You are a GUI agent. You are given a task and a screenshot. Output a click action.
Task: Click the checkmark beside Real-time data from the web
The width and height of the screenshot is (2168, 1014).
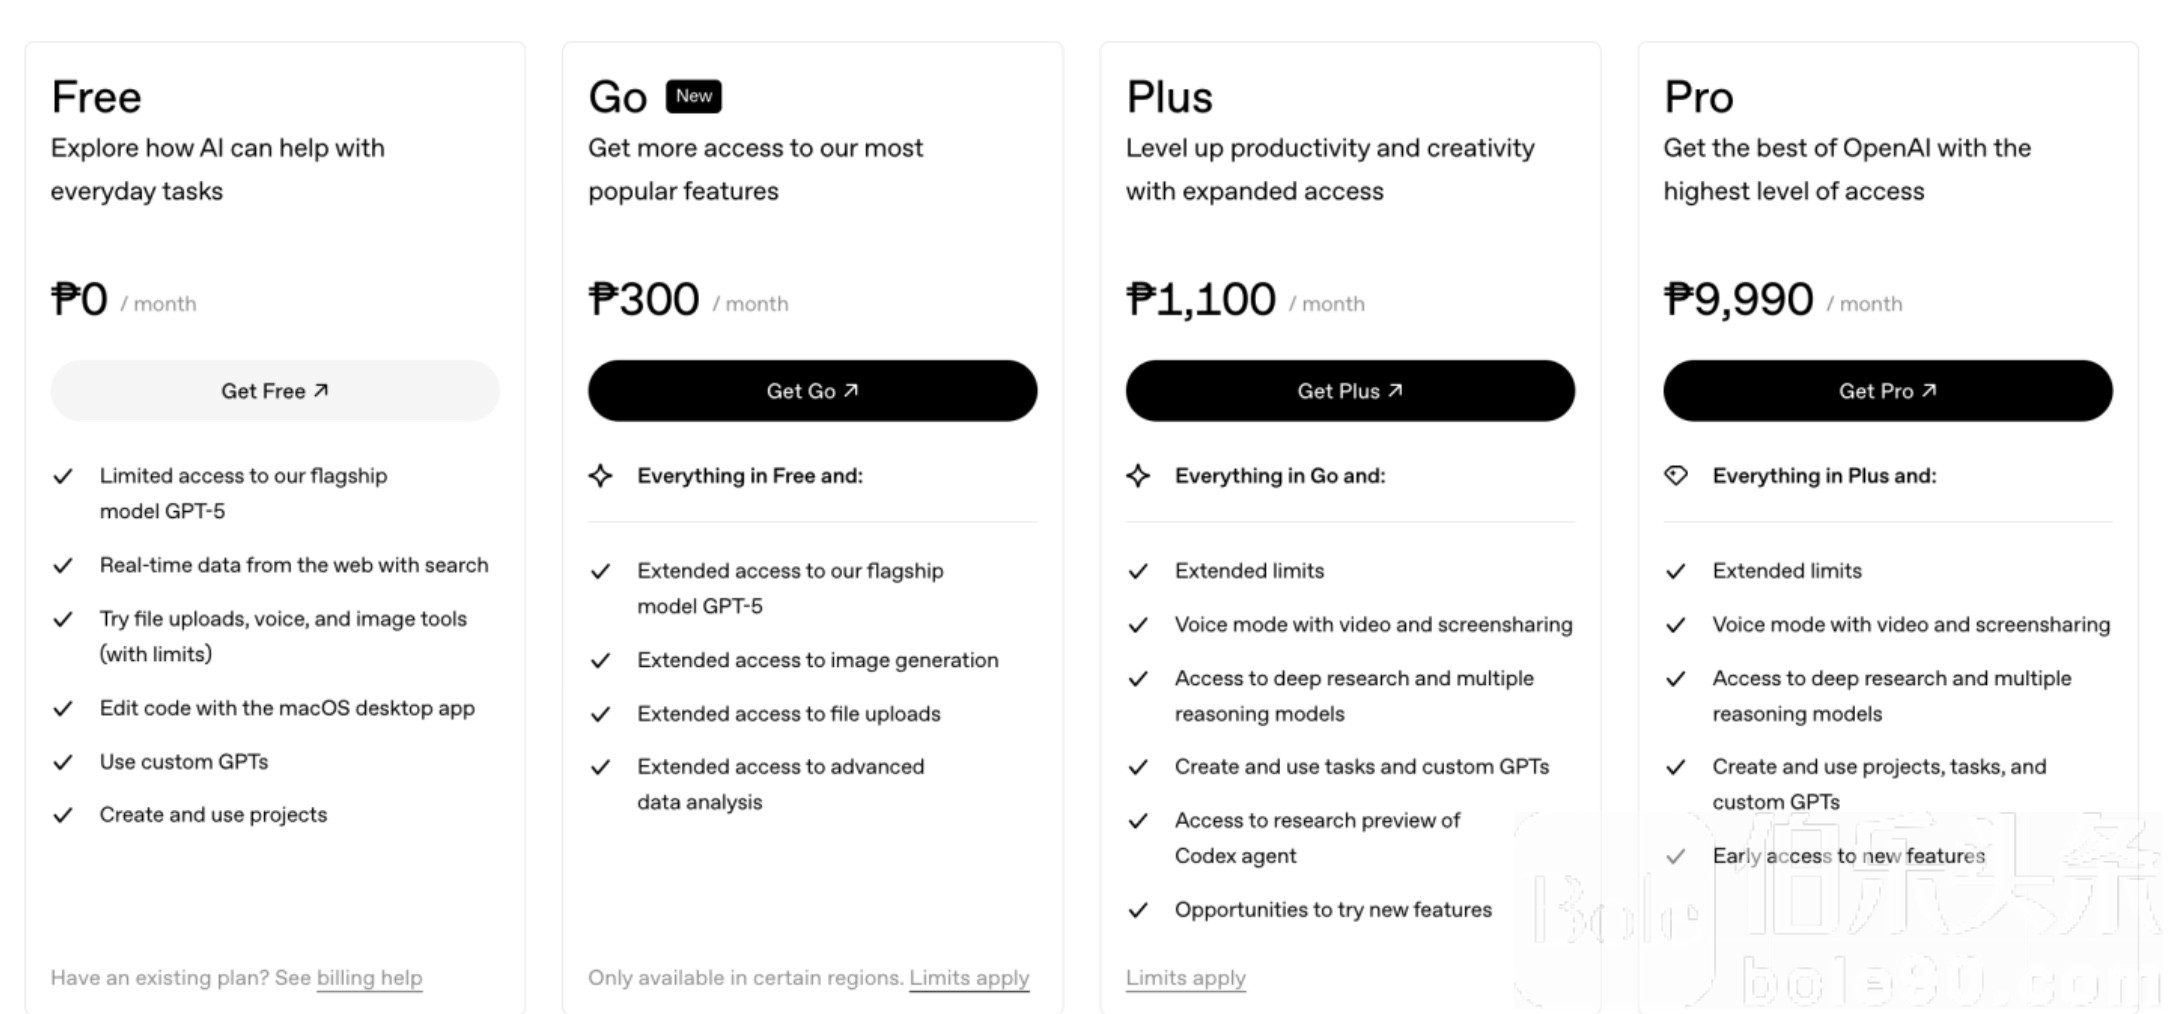click(63, 566)
